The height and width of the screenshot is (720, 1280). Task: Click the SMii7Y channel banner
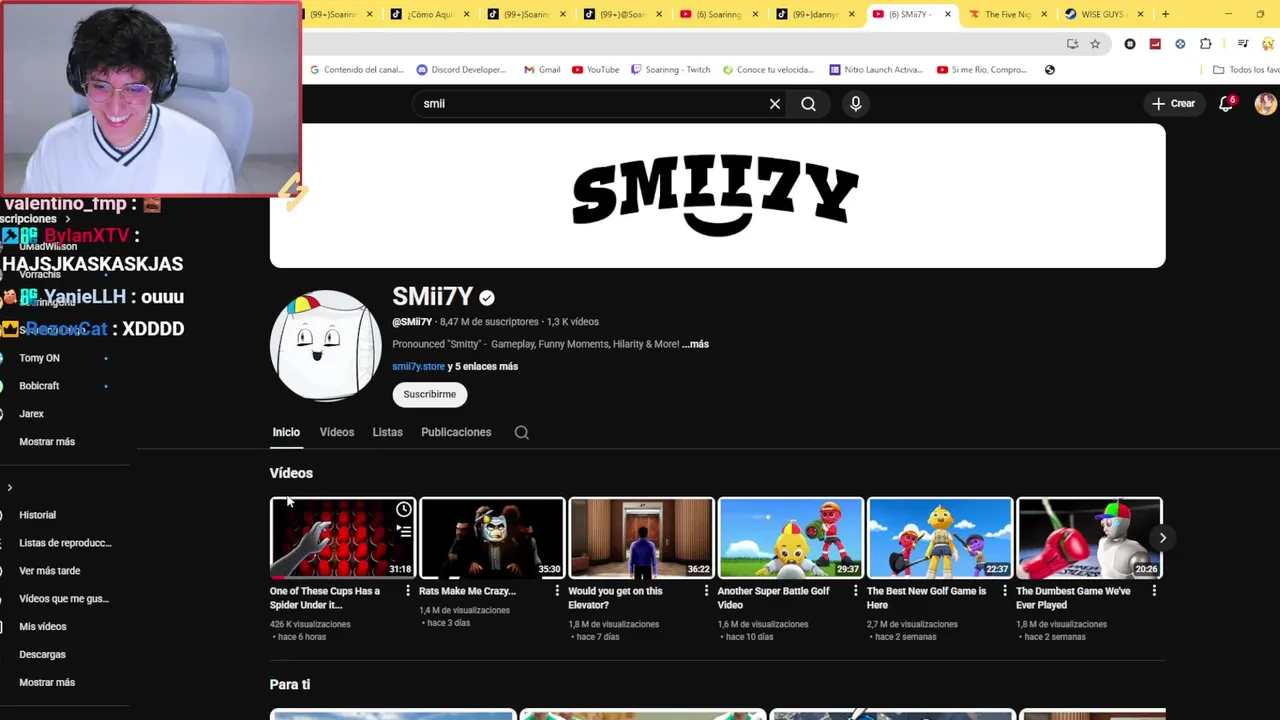(717, 196)
